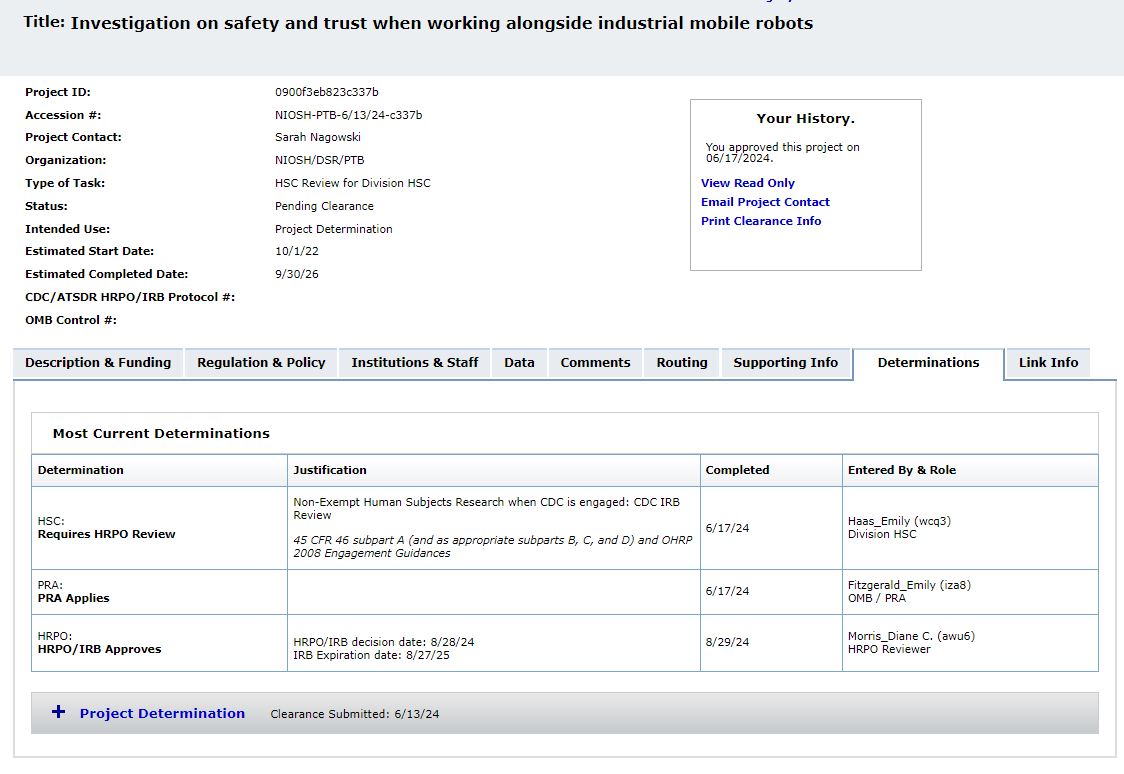Click the plus icon beside Project Determination
The height and width of the screenshot is (774, 1124).
(59, 712)
